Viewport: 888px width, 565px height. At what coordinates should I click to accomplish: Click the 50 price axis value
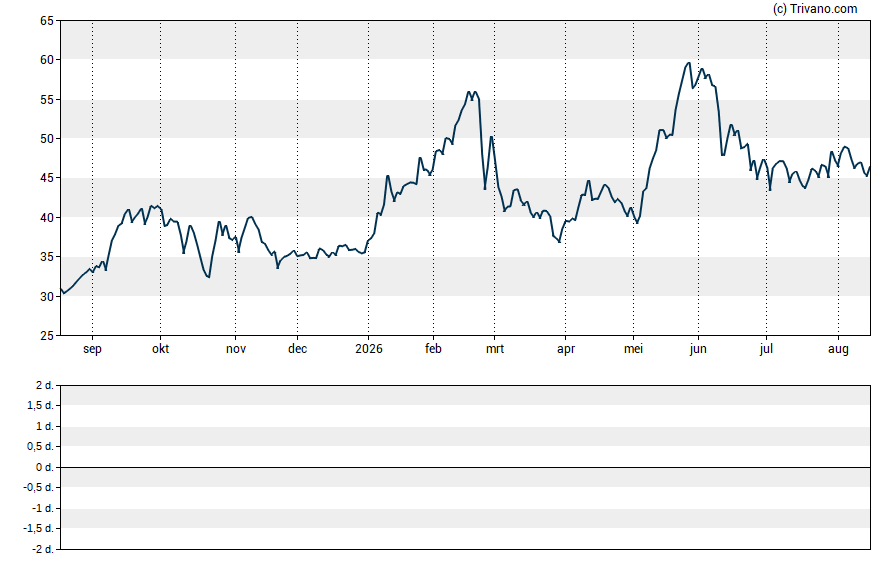click(x=47, y=139)
